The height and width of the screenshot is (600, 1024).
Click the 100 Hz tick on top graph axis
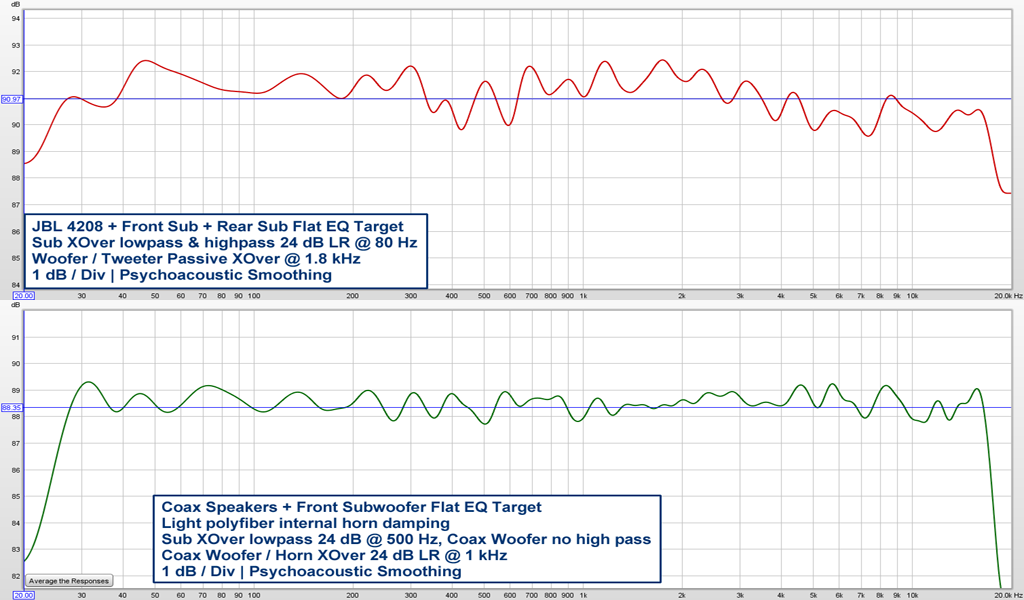(x=254, y=296)
